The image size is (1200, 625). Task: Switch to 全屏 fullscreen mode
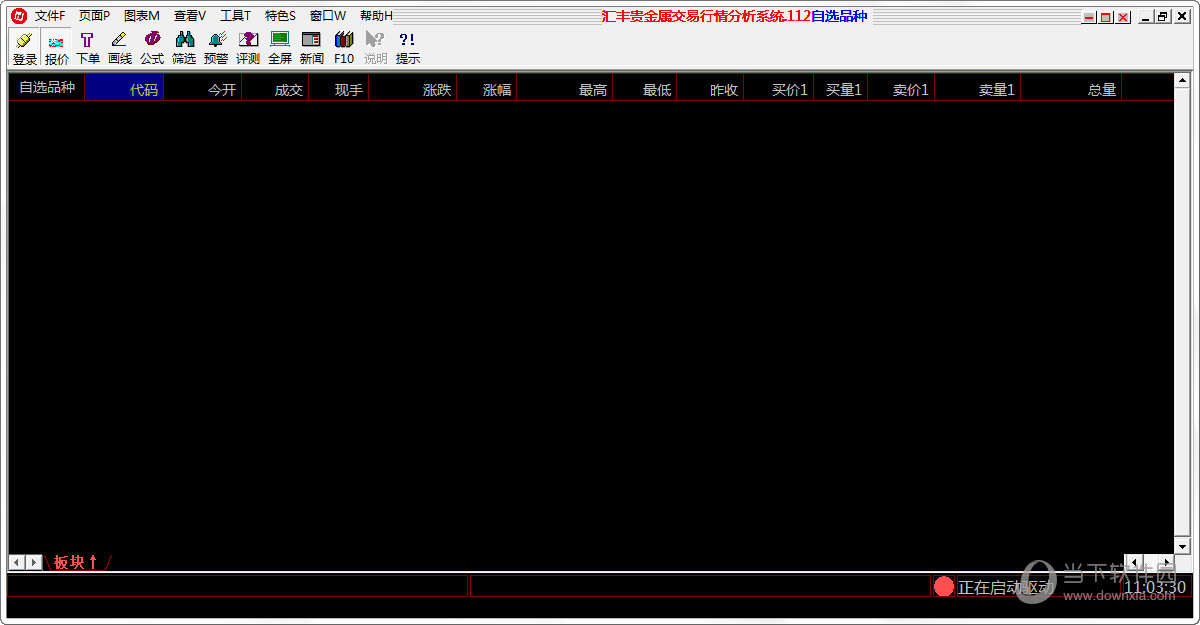tap(280, 47)
